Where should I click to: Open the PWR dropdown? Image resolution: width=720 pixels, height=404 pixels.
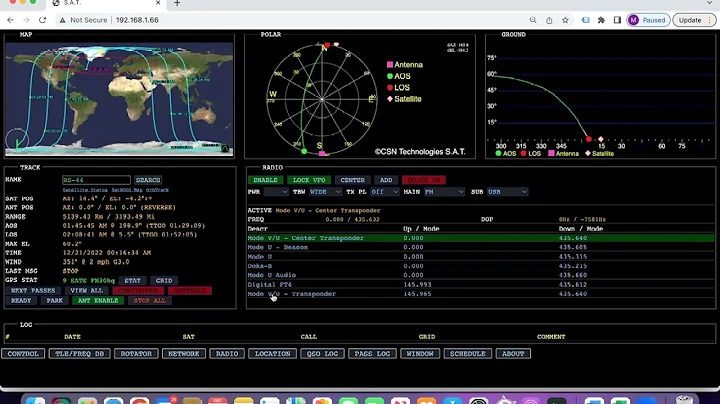pos(276,192)
